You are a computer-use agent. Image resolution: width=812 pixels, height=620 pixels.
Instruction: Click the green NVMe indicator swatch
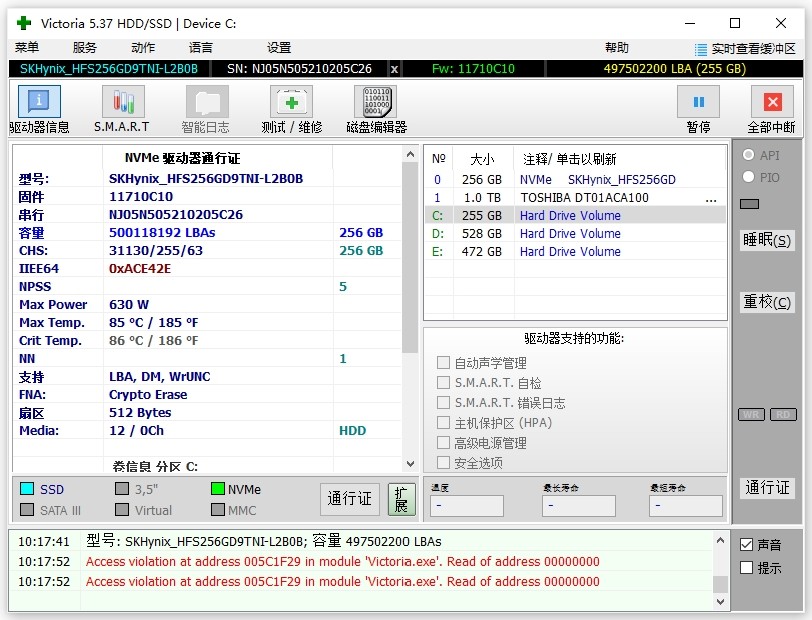218,490
